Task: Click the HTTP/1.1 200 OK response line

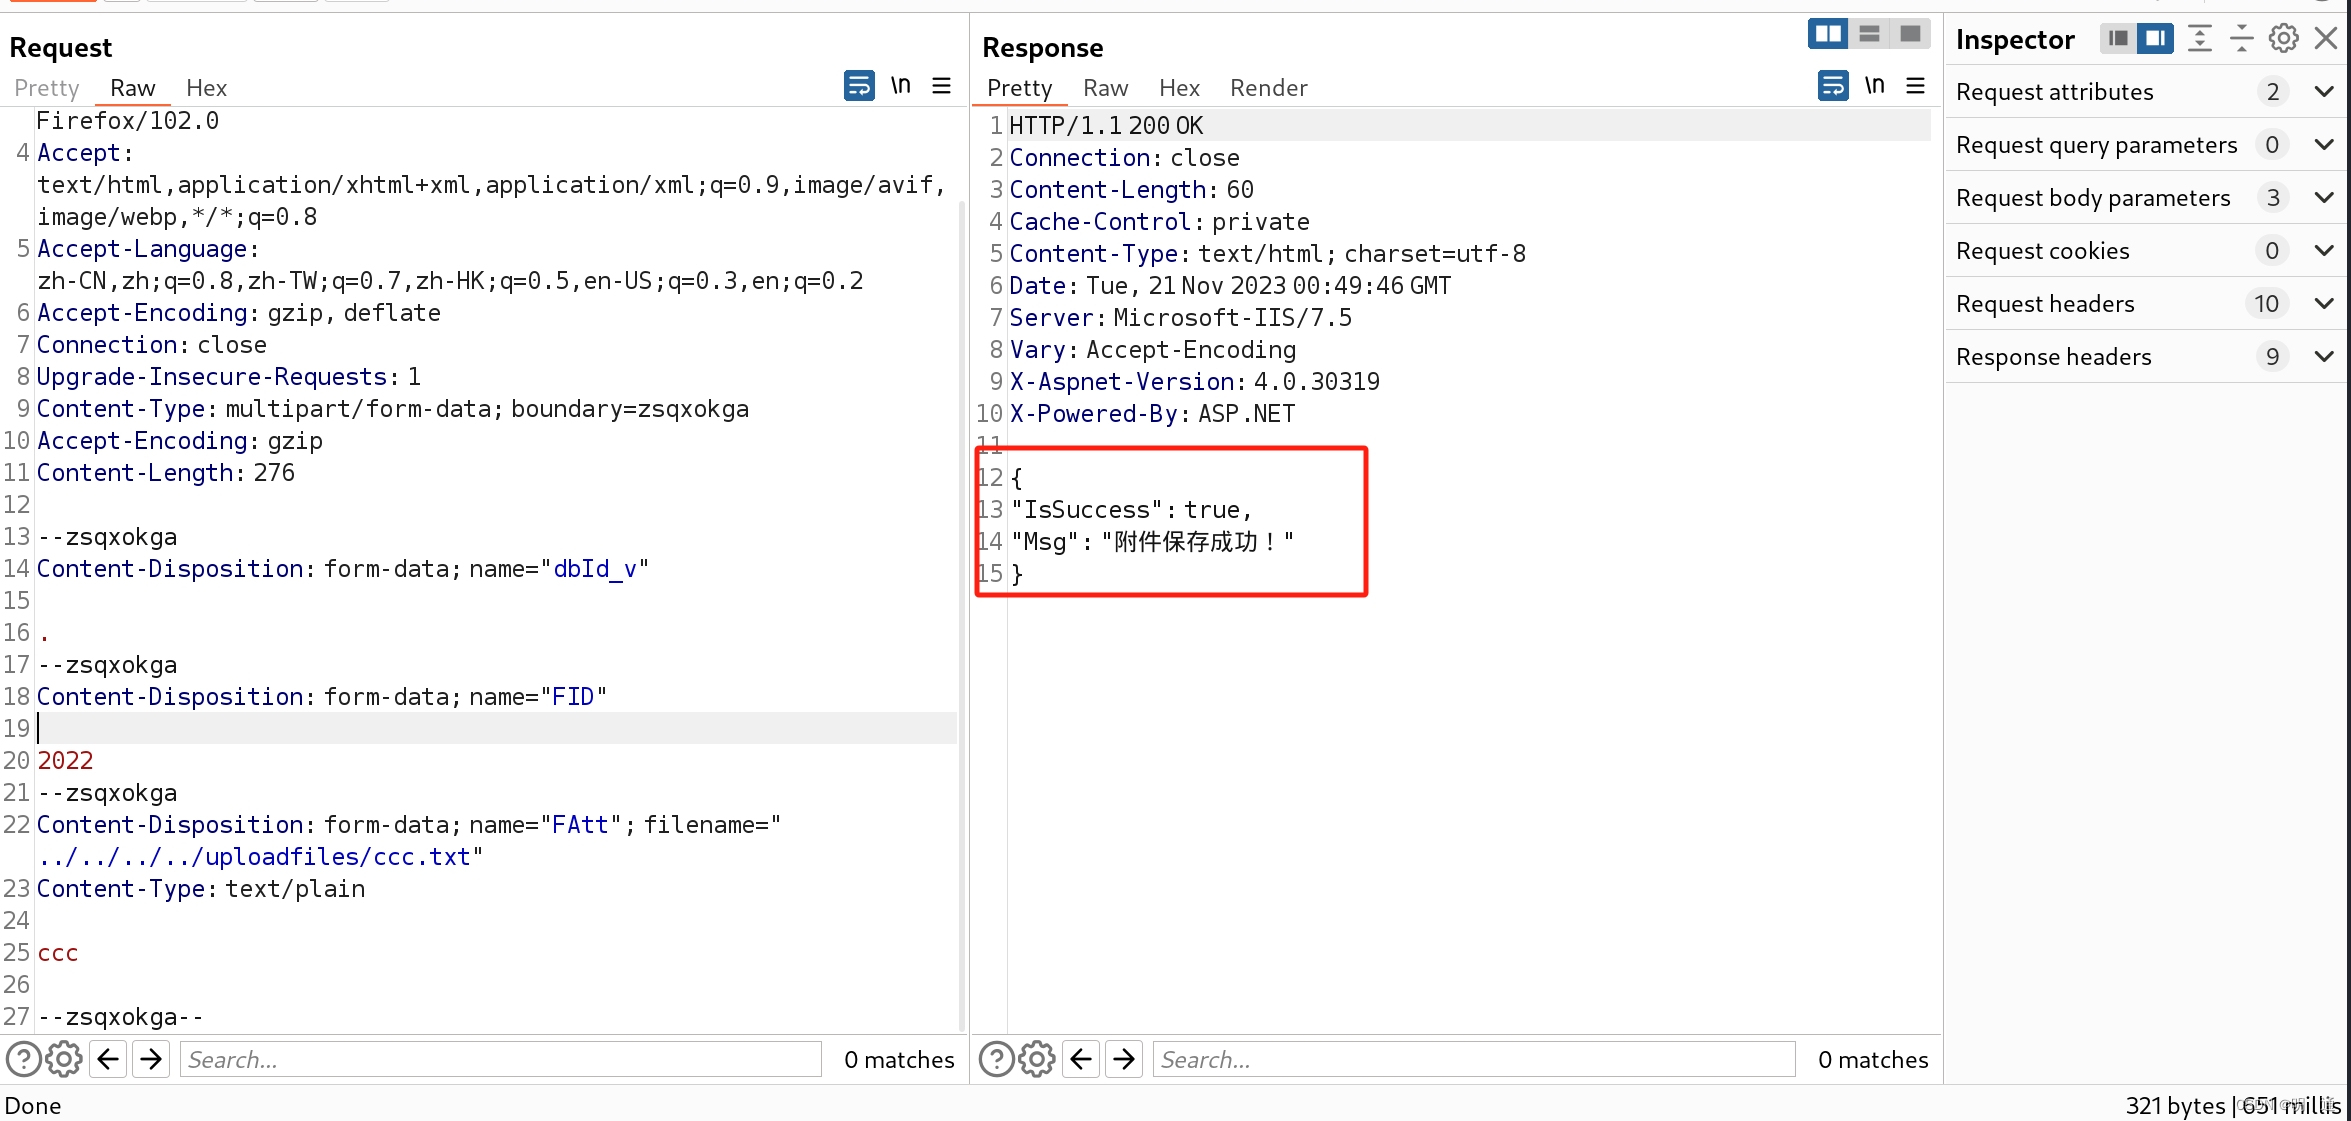Action: pos(1106,125)
